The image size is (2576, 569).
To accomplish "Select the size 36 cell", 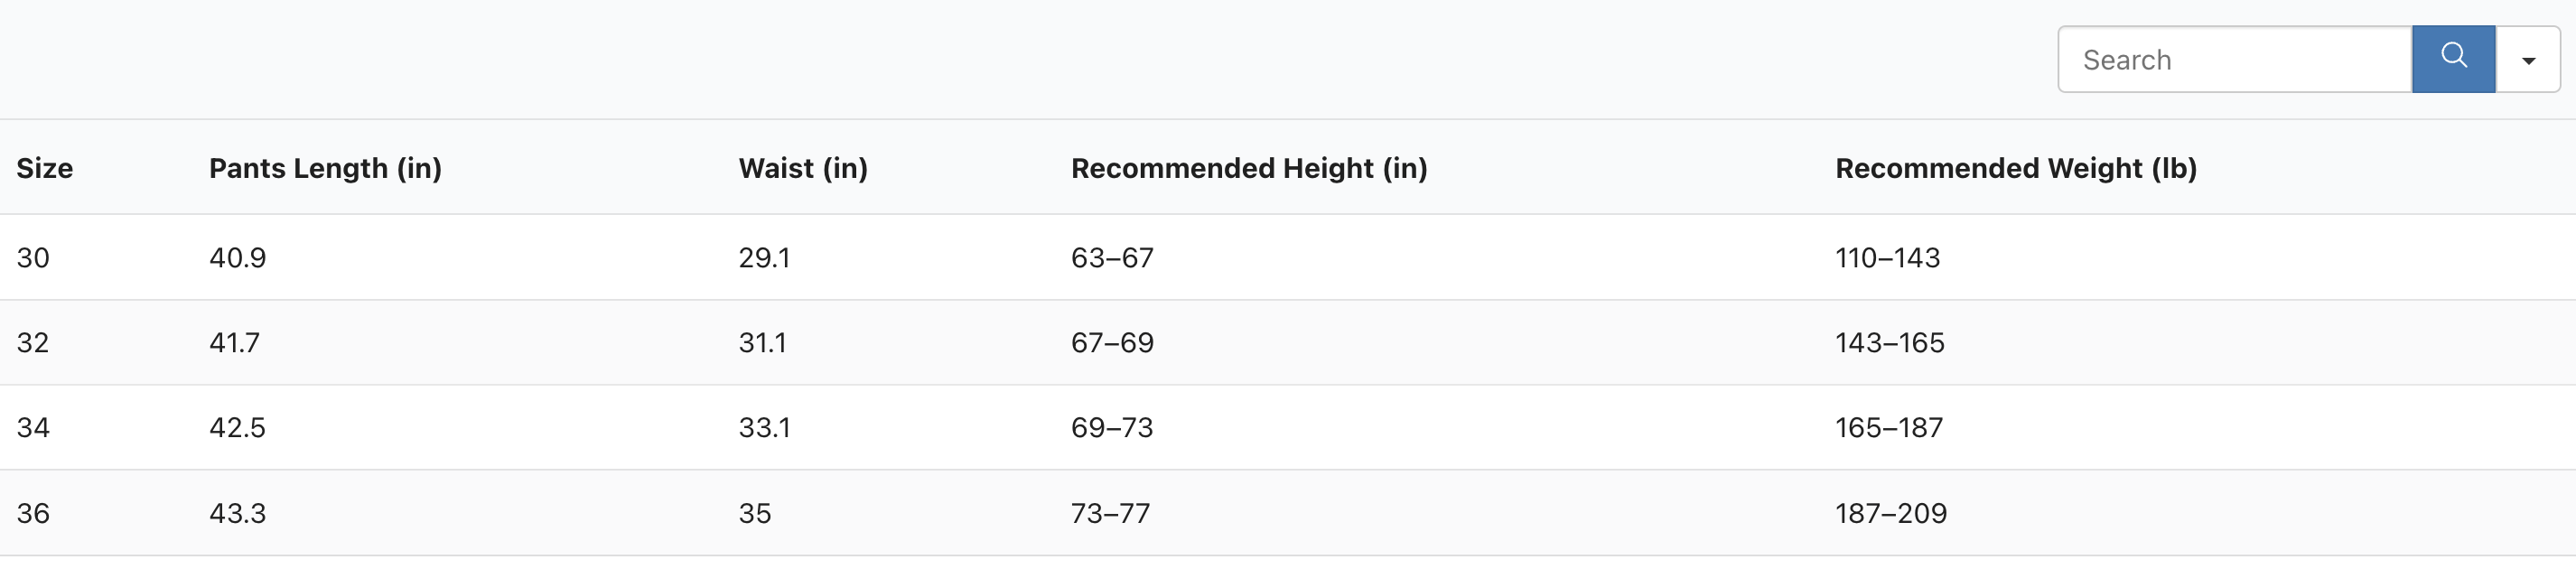I will point(33,514).
